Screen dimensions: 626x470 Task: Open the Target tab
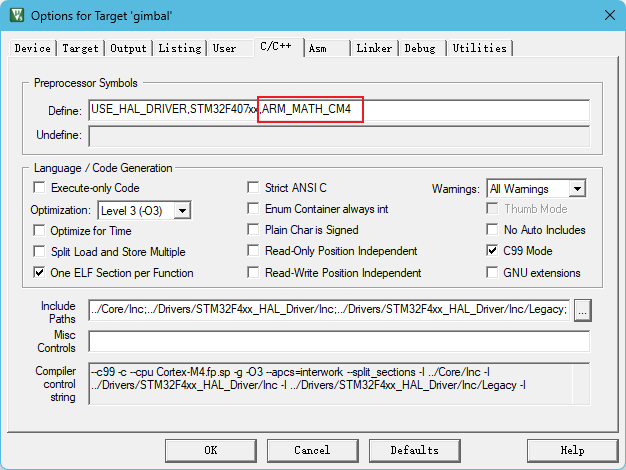pos(80,48)
